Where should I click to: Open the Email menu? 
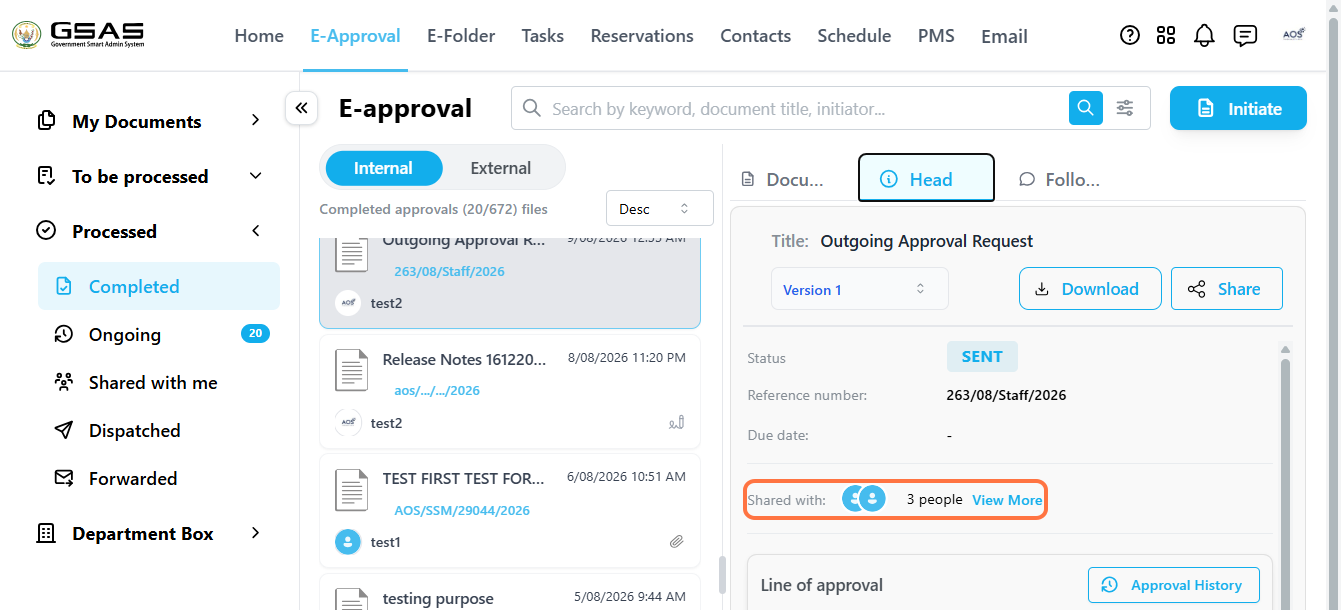click(1004, 36)
